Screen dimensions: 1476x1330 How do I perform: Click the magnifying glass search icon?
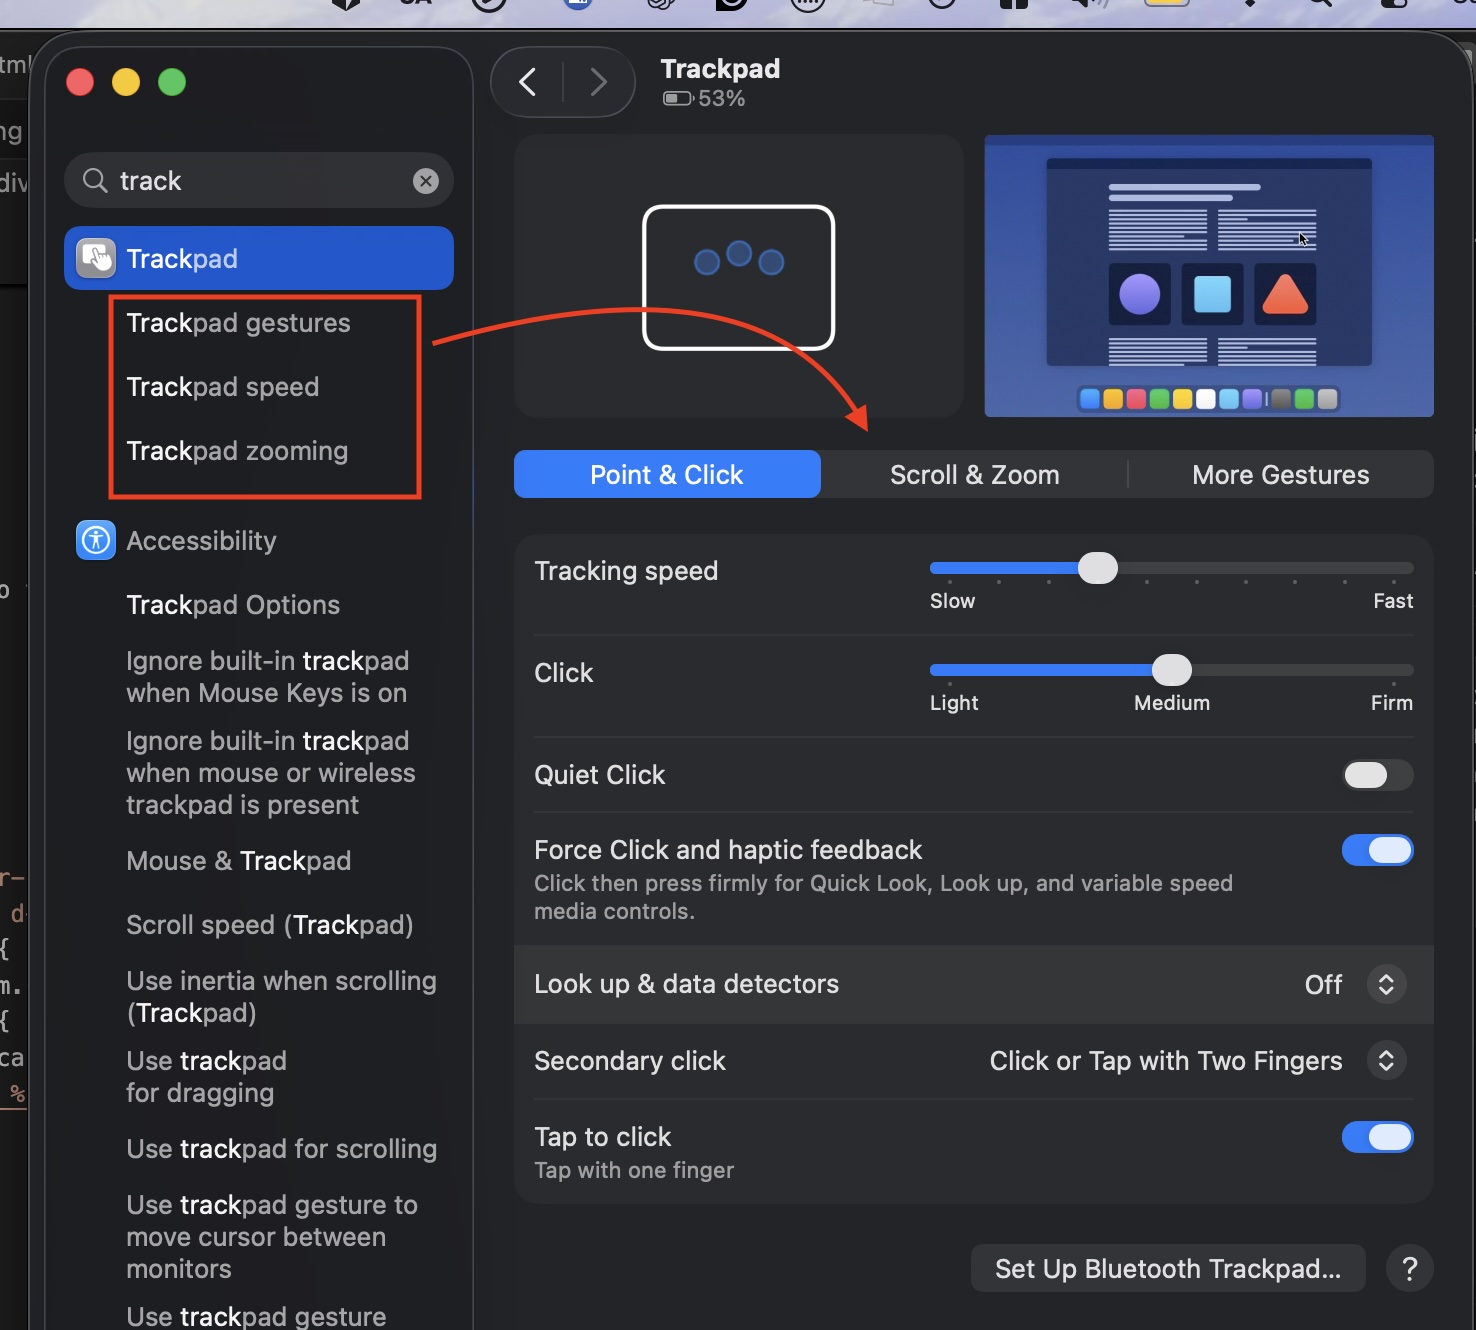[x=93, y=181]
